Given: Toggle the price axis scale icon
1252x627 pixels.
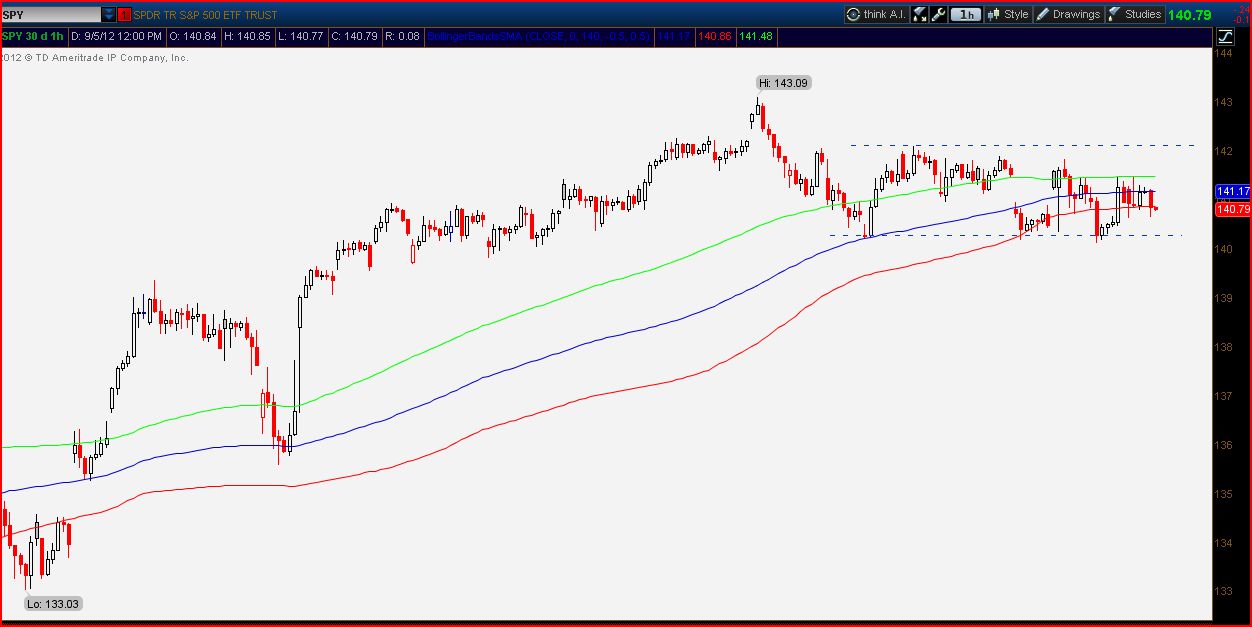Looking at the screenshot, I should 1225,37.
